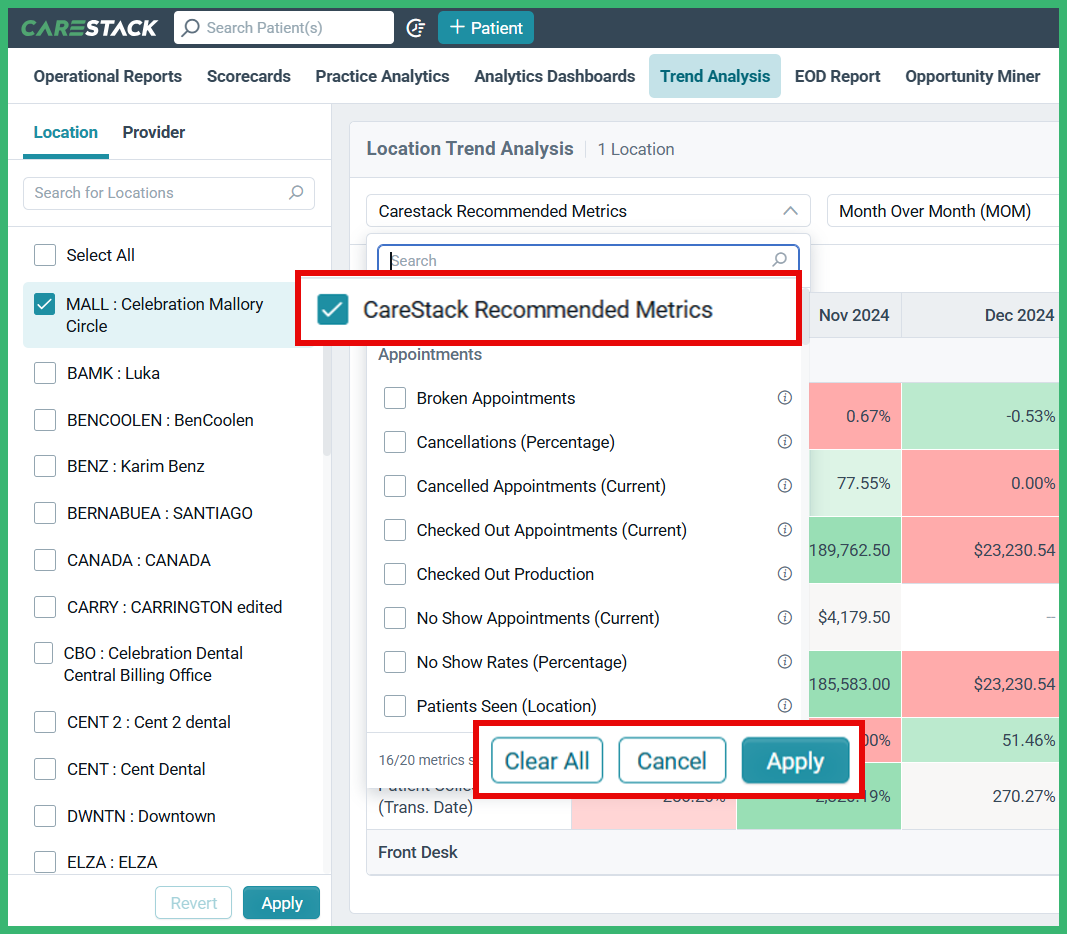Click the + Patient button
Screen dimensions: 1067x934
(x=486, y=27)
